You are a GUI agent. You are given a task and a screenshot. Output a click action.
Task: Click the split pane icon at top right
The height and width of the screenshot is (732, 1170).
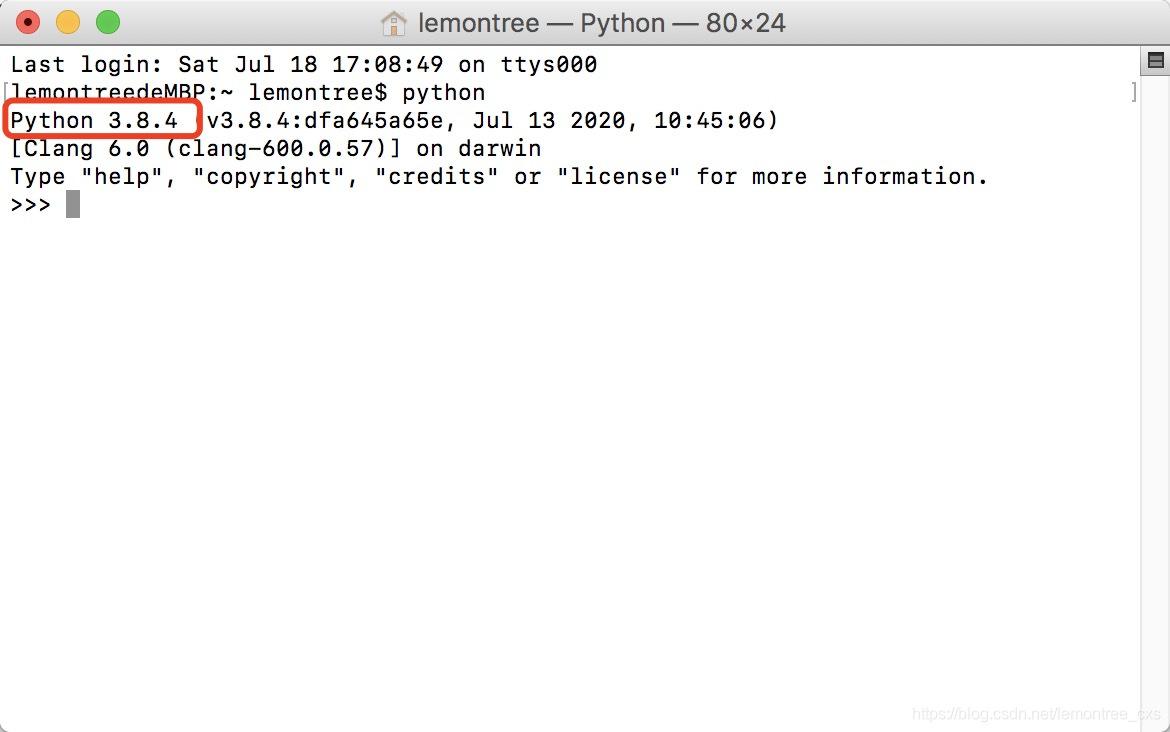click(1155, 62)
